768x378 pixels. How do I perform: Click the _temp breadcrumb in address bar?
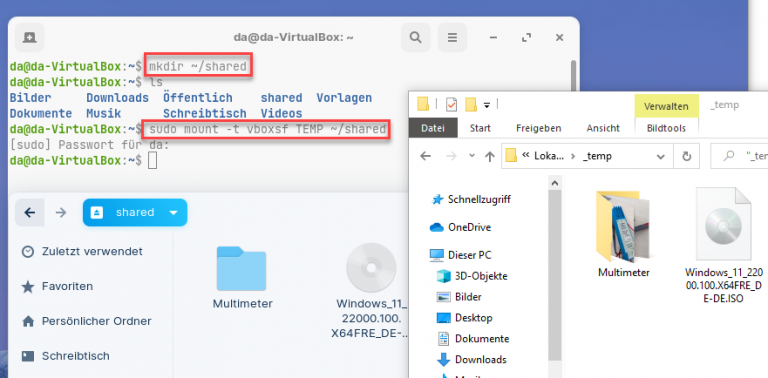point(598,156)
